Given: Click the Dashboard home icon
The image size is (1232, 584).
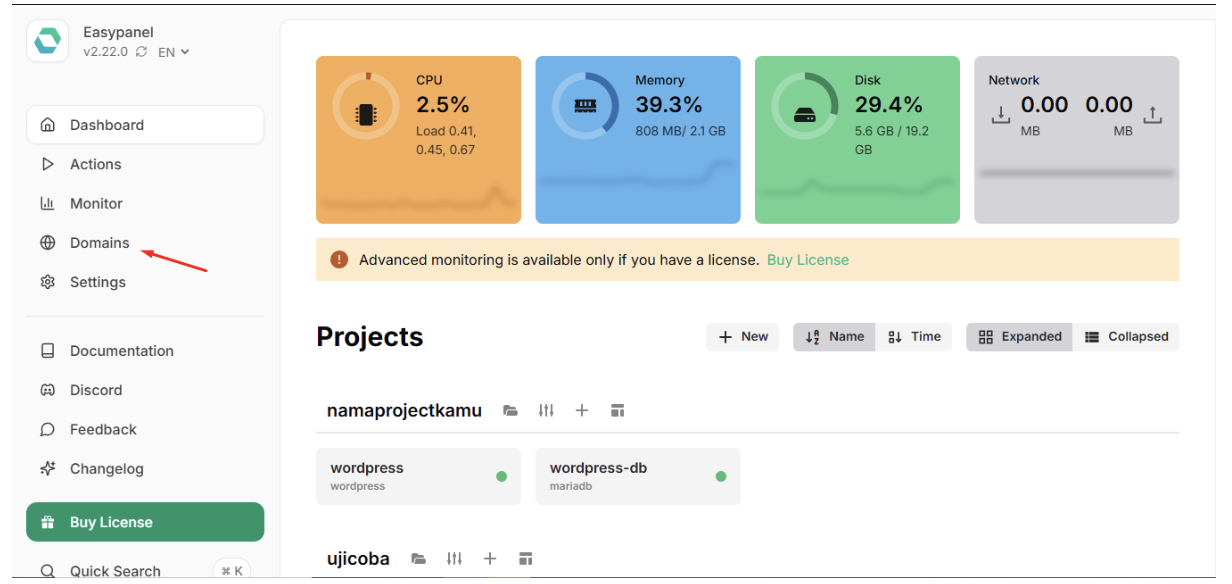Looking at the screenshot, I should point(47,125).
